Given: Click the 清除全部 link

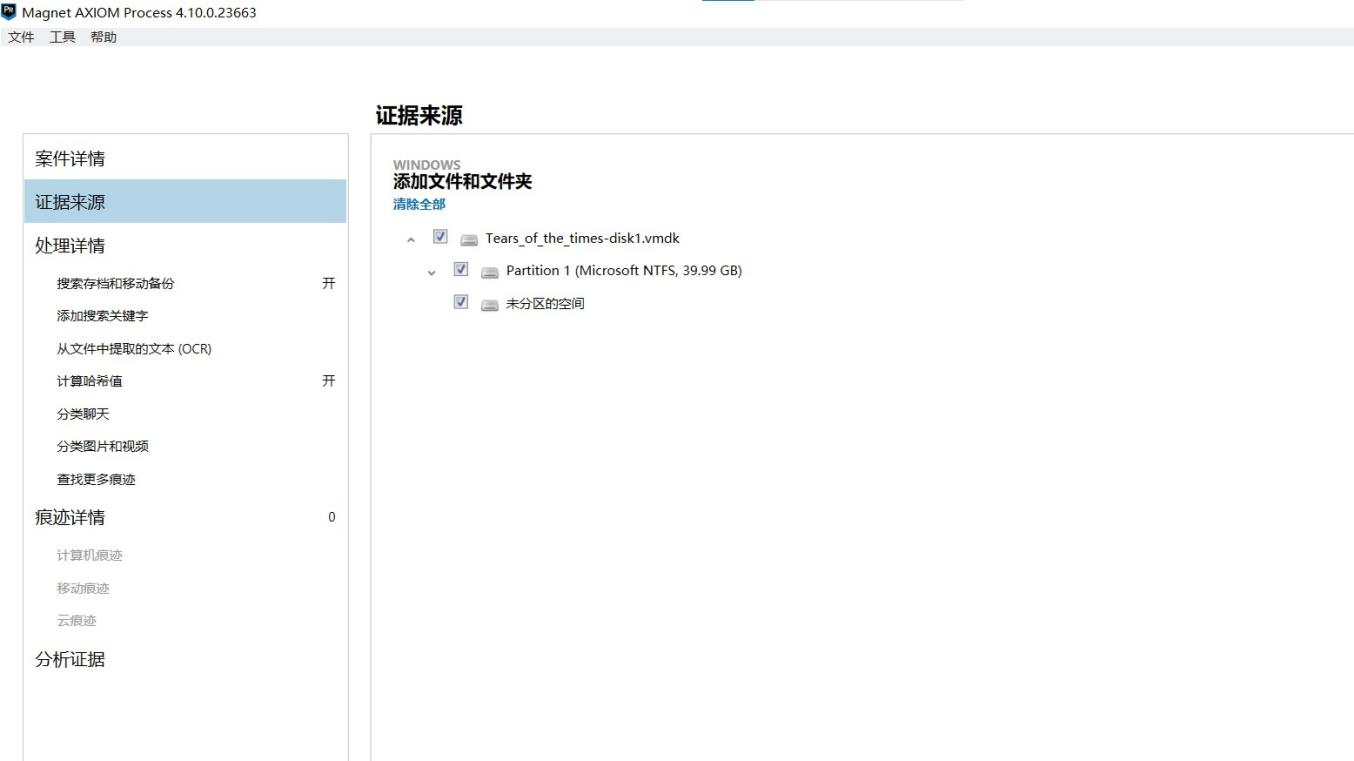Looking at the screenshot, I should pos(419,204).
